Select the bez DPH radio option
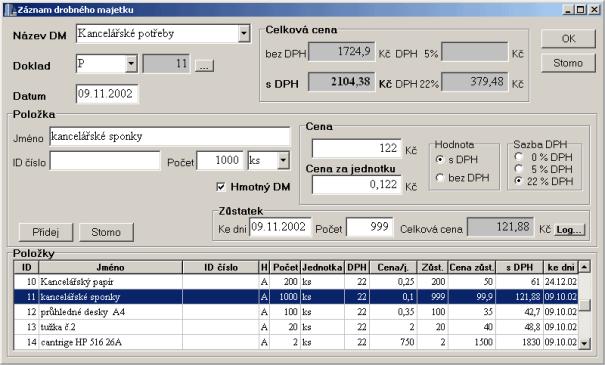This screenshot has height=365, width=605. (440, 178)
